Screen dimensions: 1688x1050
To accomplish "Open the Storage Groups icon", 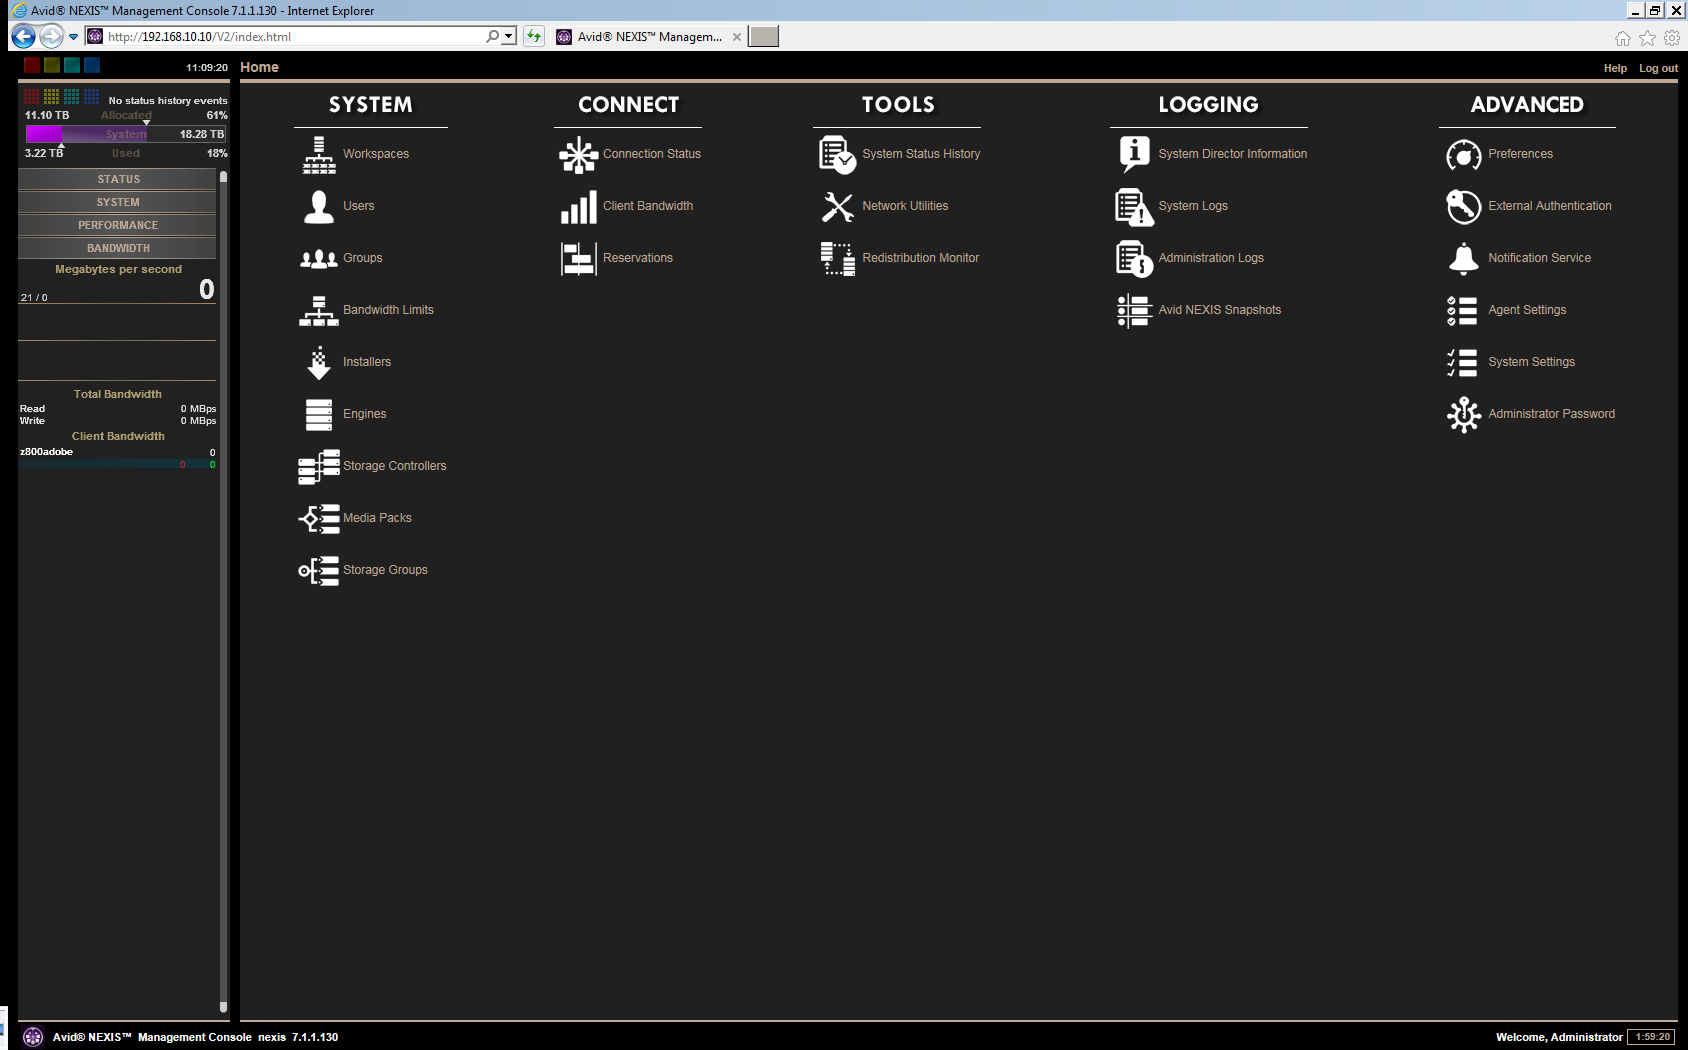I will click(319, 570).
